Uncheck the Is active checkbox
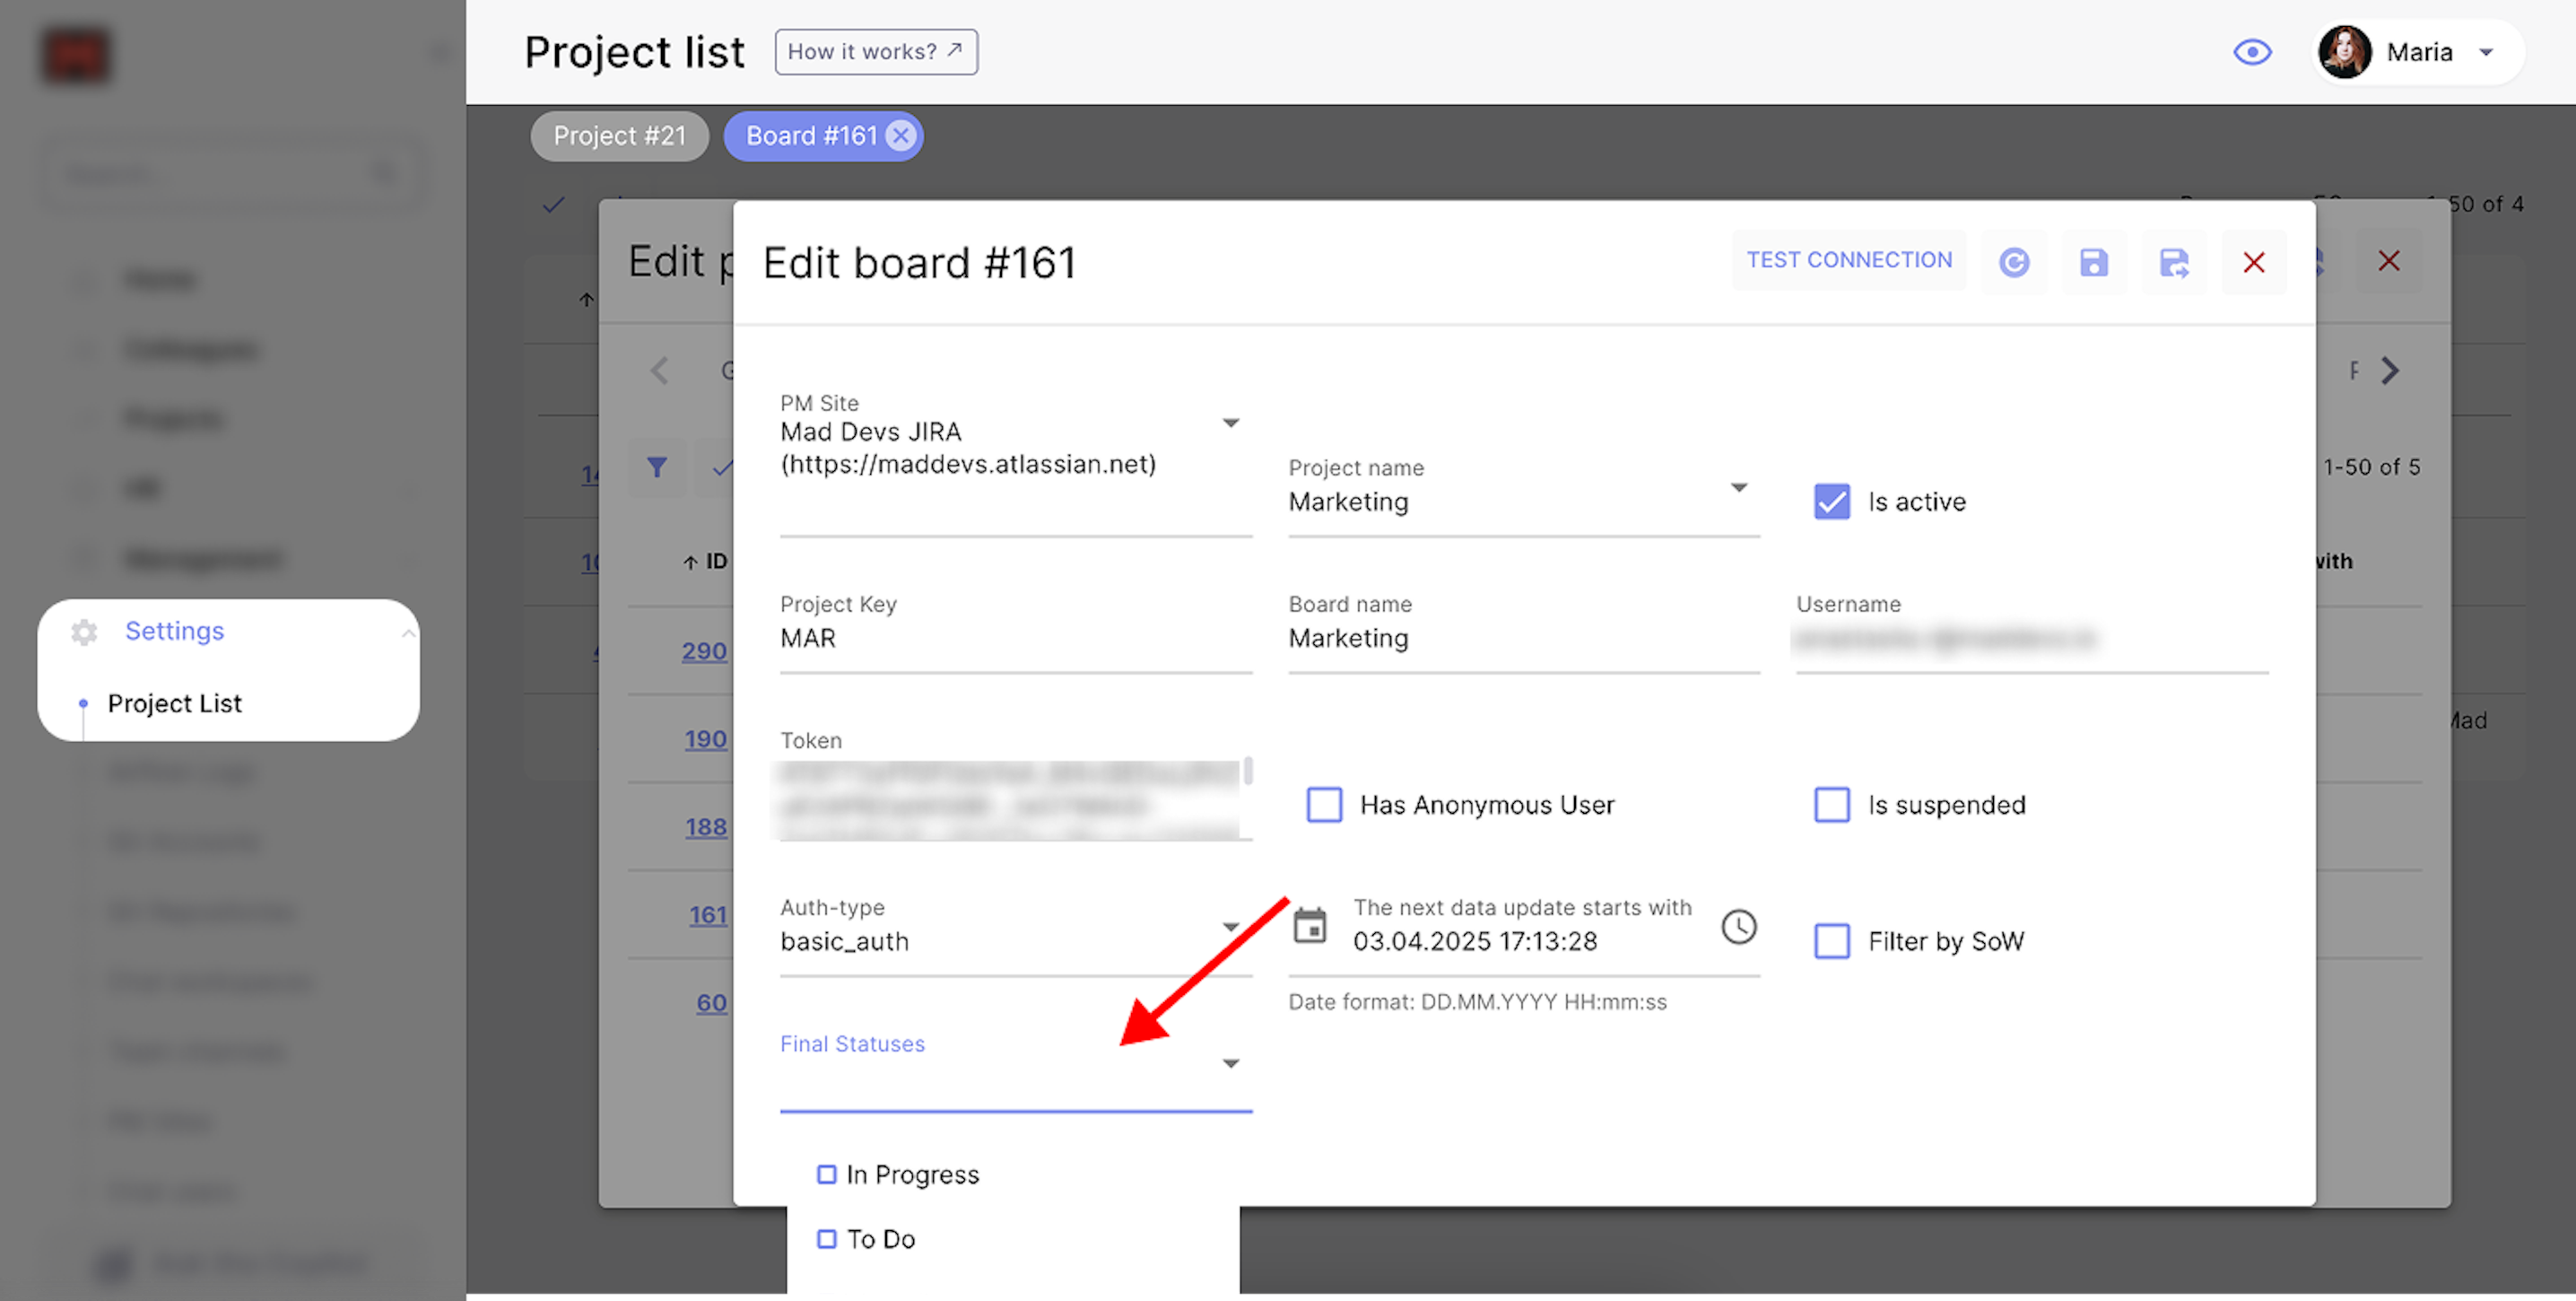 coord(1831,502)
